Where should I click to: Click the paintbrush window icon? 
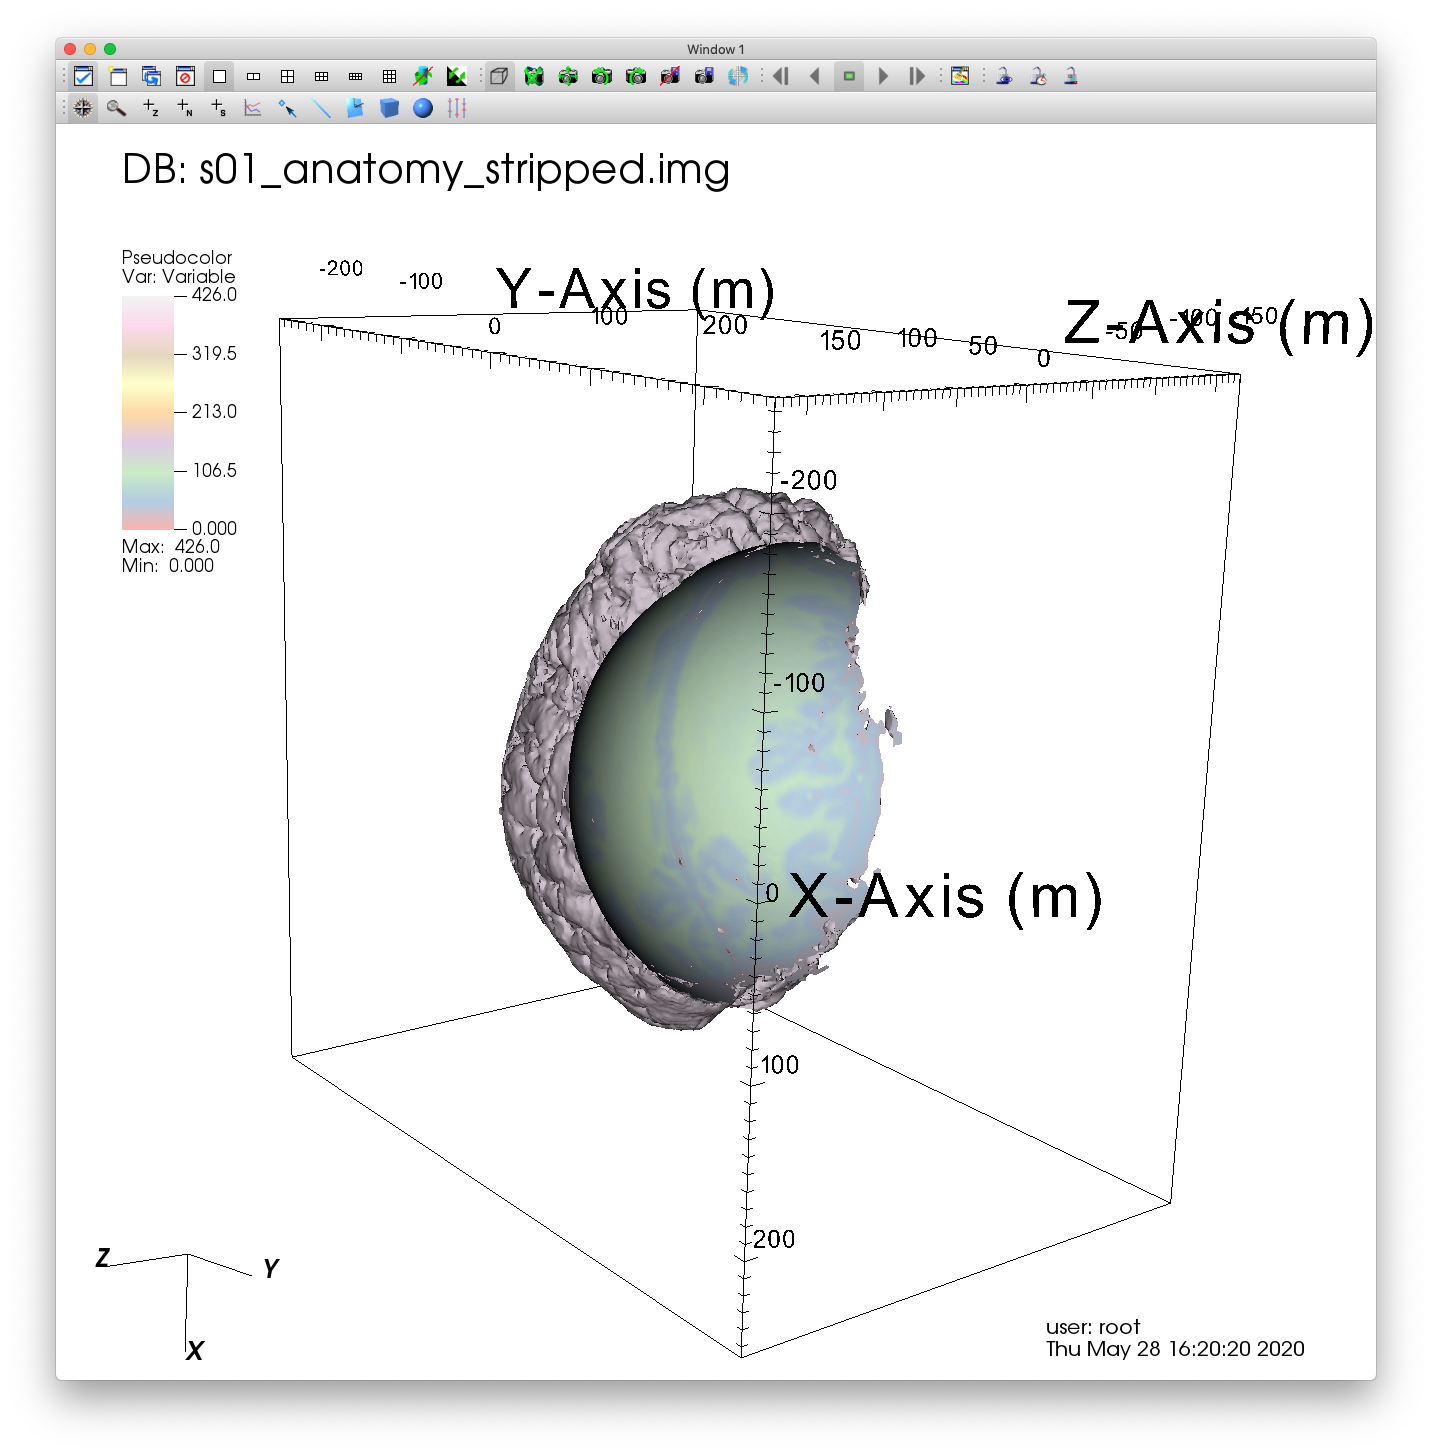coord(960,76)
